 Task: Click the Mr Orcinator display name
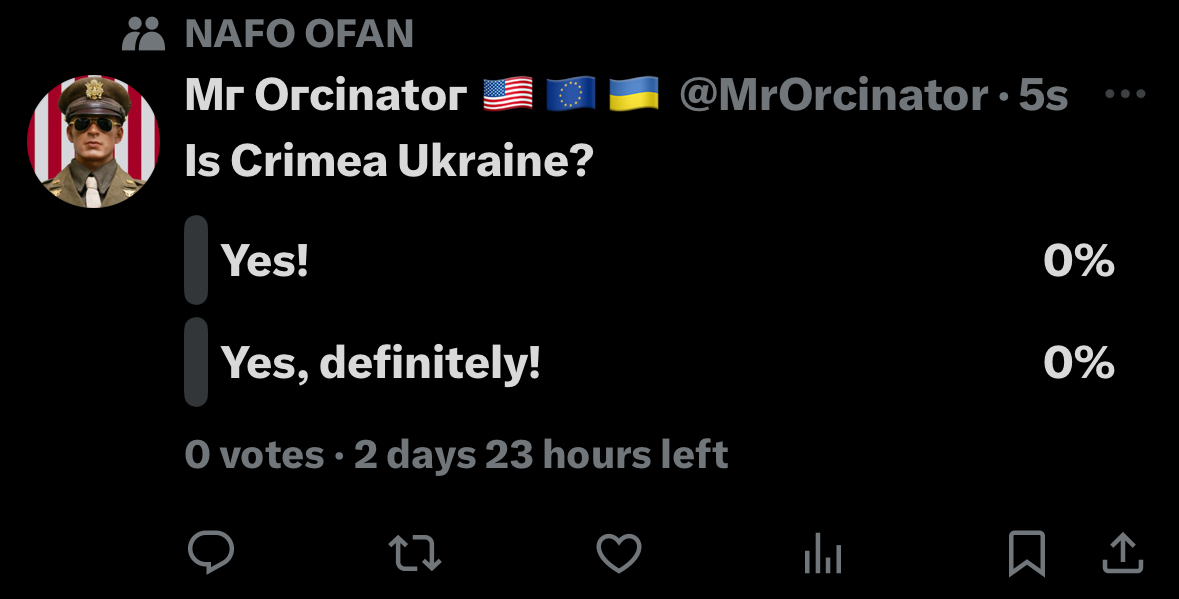(x=325, y=96)
